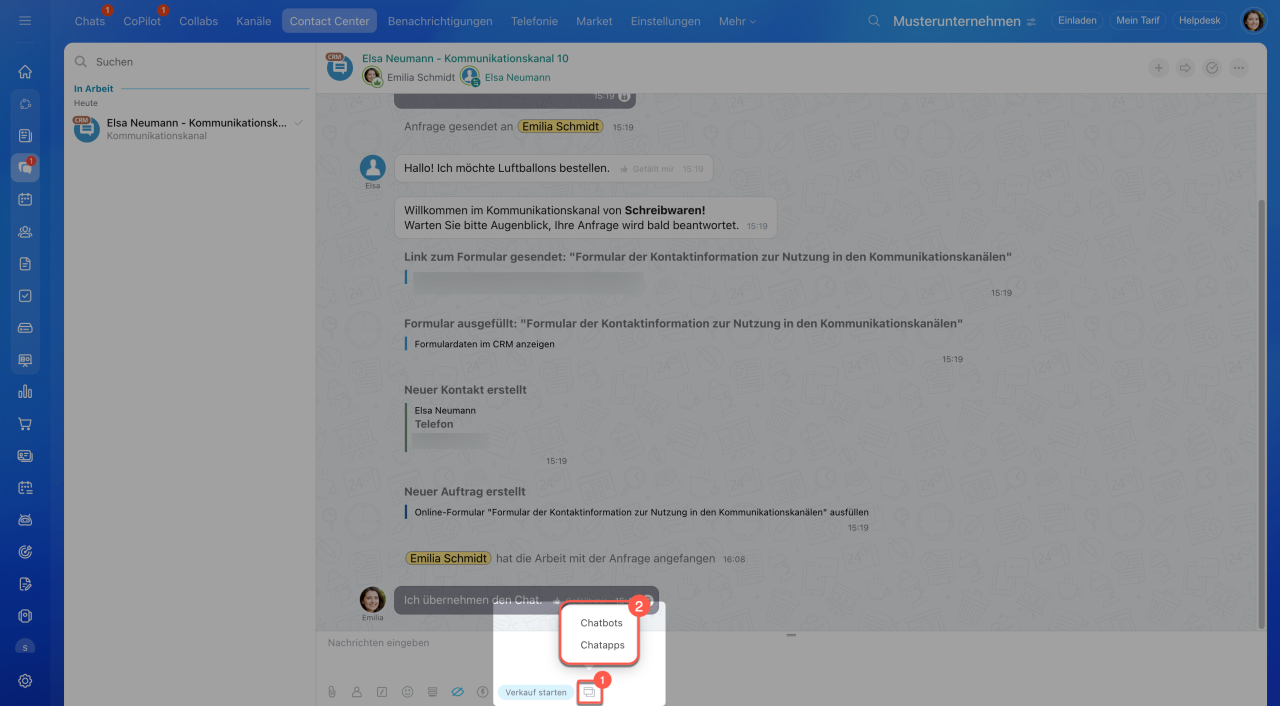Click the Elsa Neumann name in the chat header
The width and height of the screenshot is (1280, 706).
point(517,77)
